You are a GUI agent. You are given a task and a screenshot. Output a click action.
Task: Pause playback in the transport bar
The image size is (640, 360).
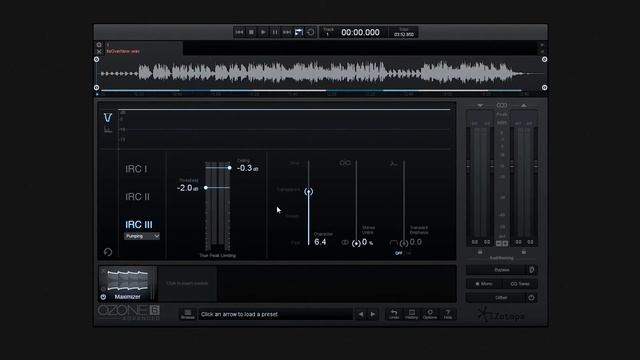[x=275, y=32]
